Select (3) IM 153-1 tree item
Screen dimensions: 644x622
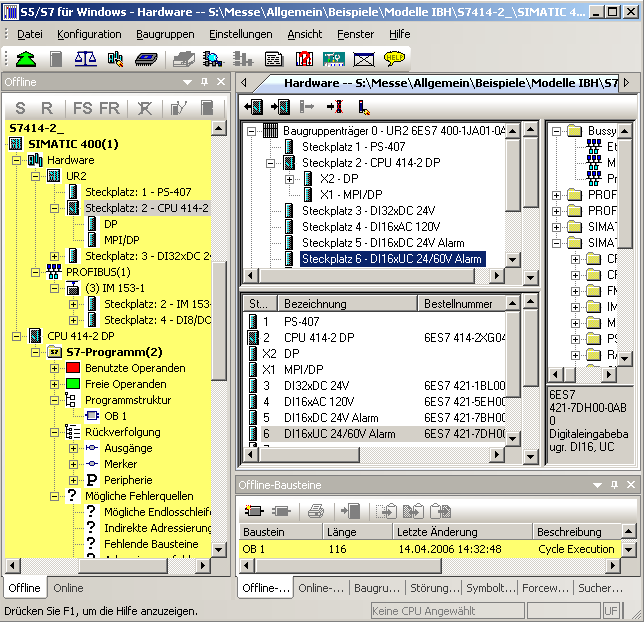pyautogui.click(x=115, y=288)
